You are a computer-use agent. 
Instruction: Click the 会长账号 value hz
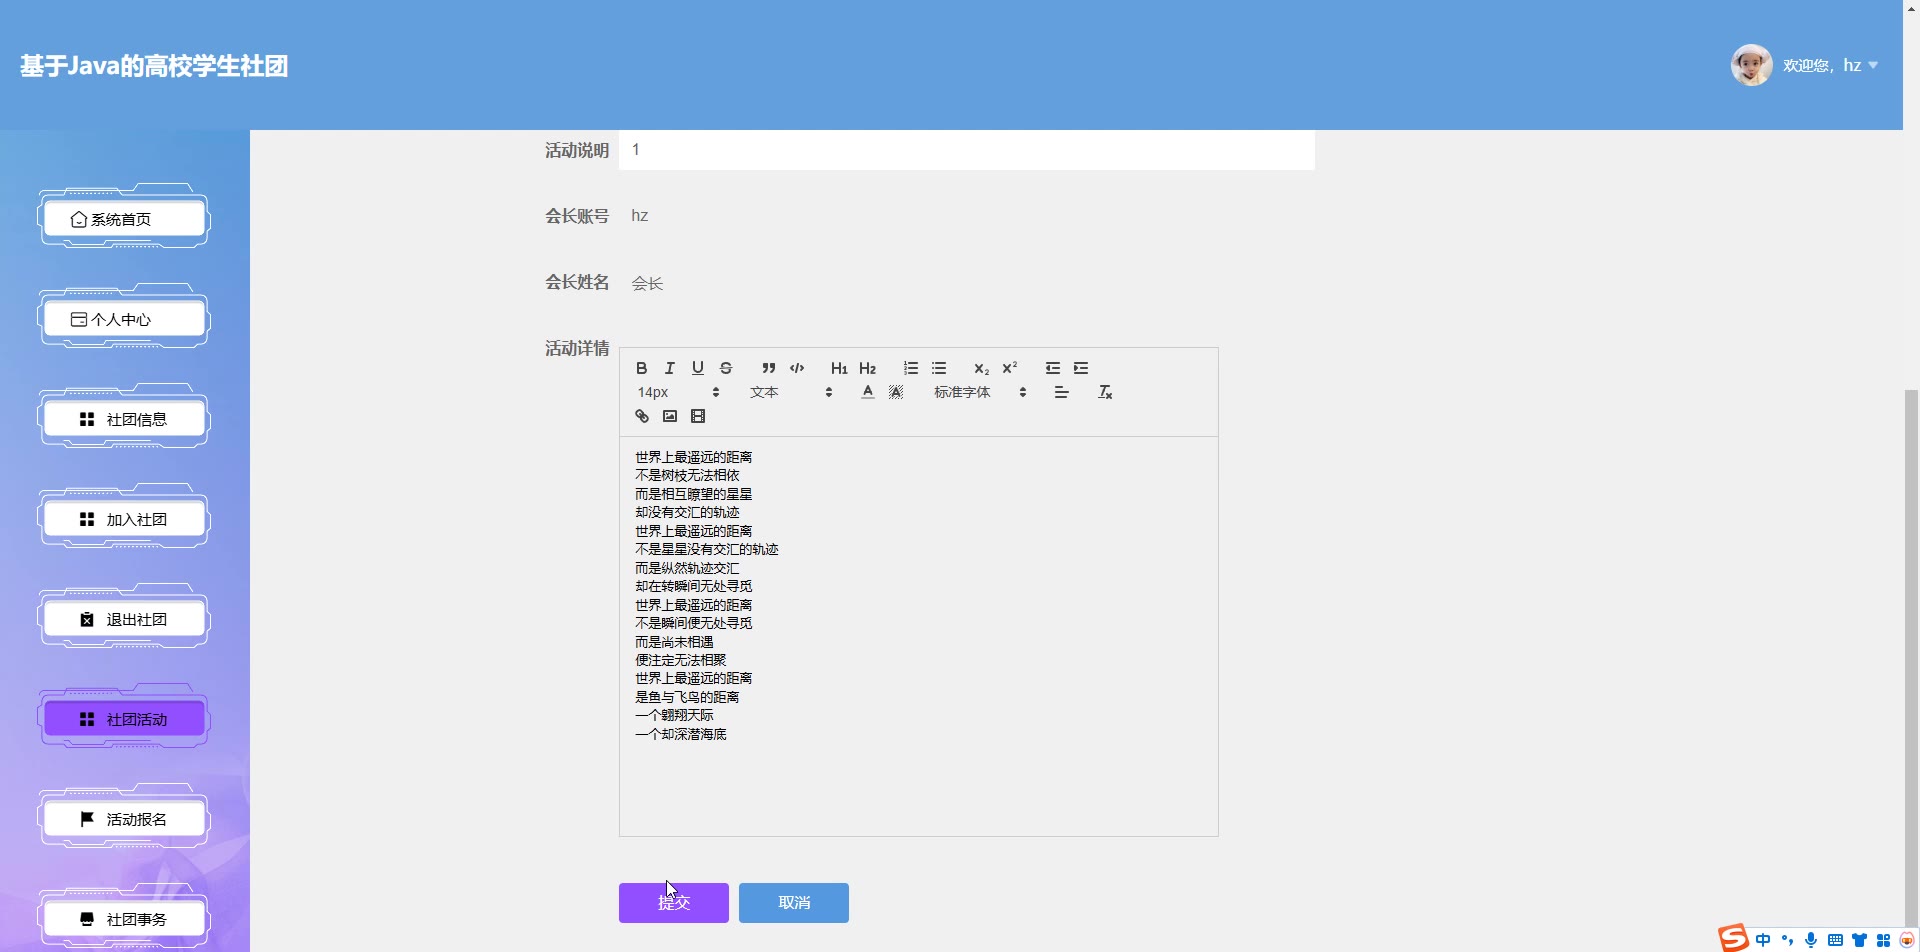point(640,216)
